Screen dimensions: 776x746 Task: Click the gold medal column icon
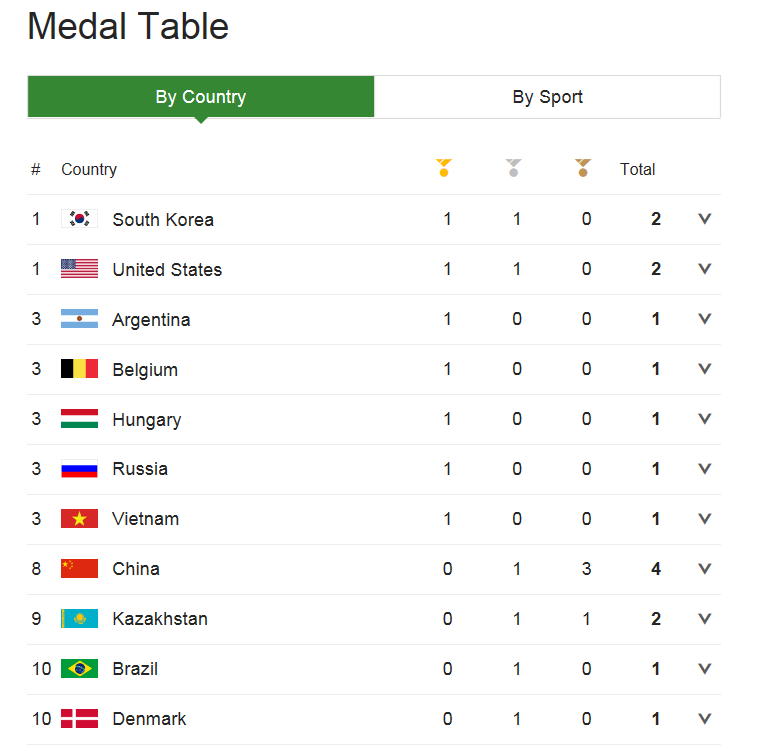444,168
